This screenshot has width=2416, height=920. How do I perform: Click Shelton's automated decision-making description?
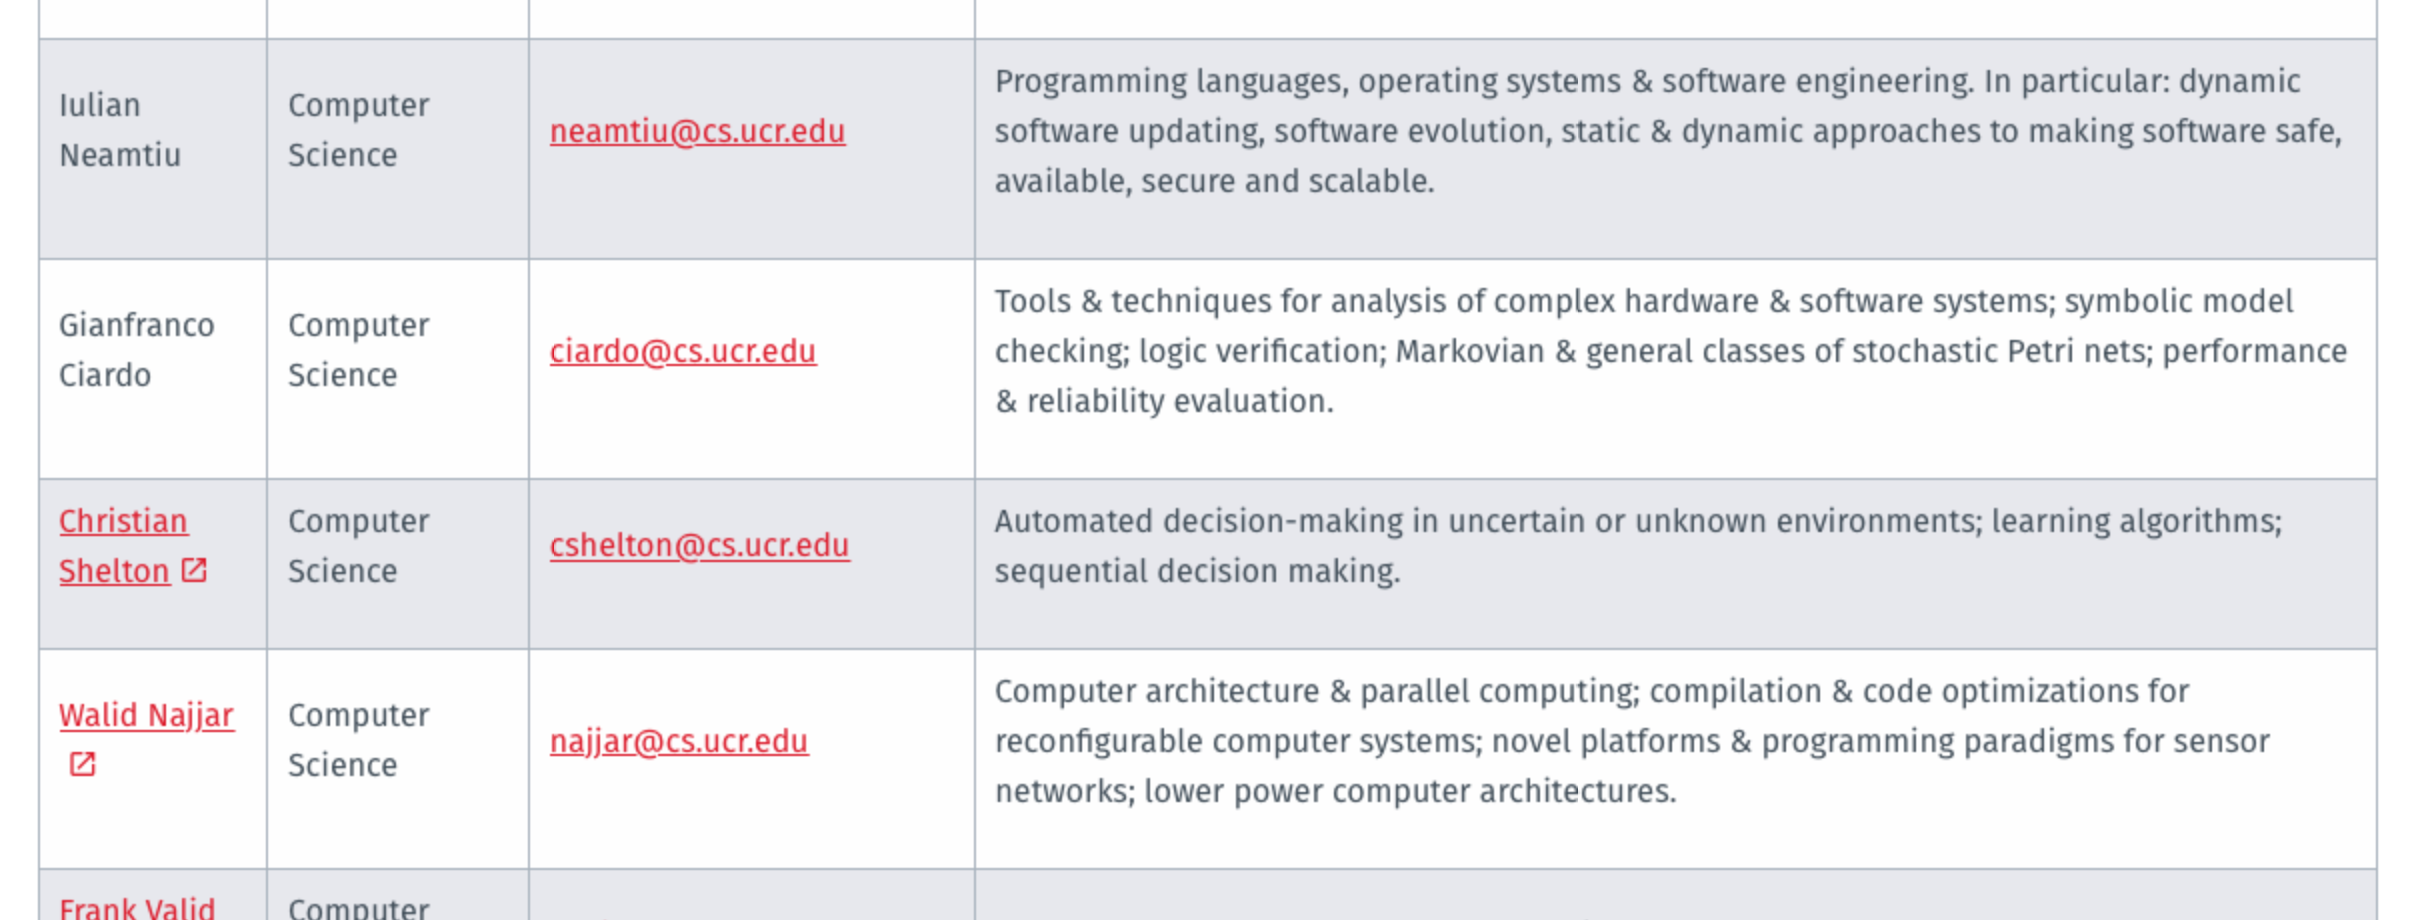(1638, 545)
